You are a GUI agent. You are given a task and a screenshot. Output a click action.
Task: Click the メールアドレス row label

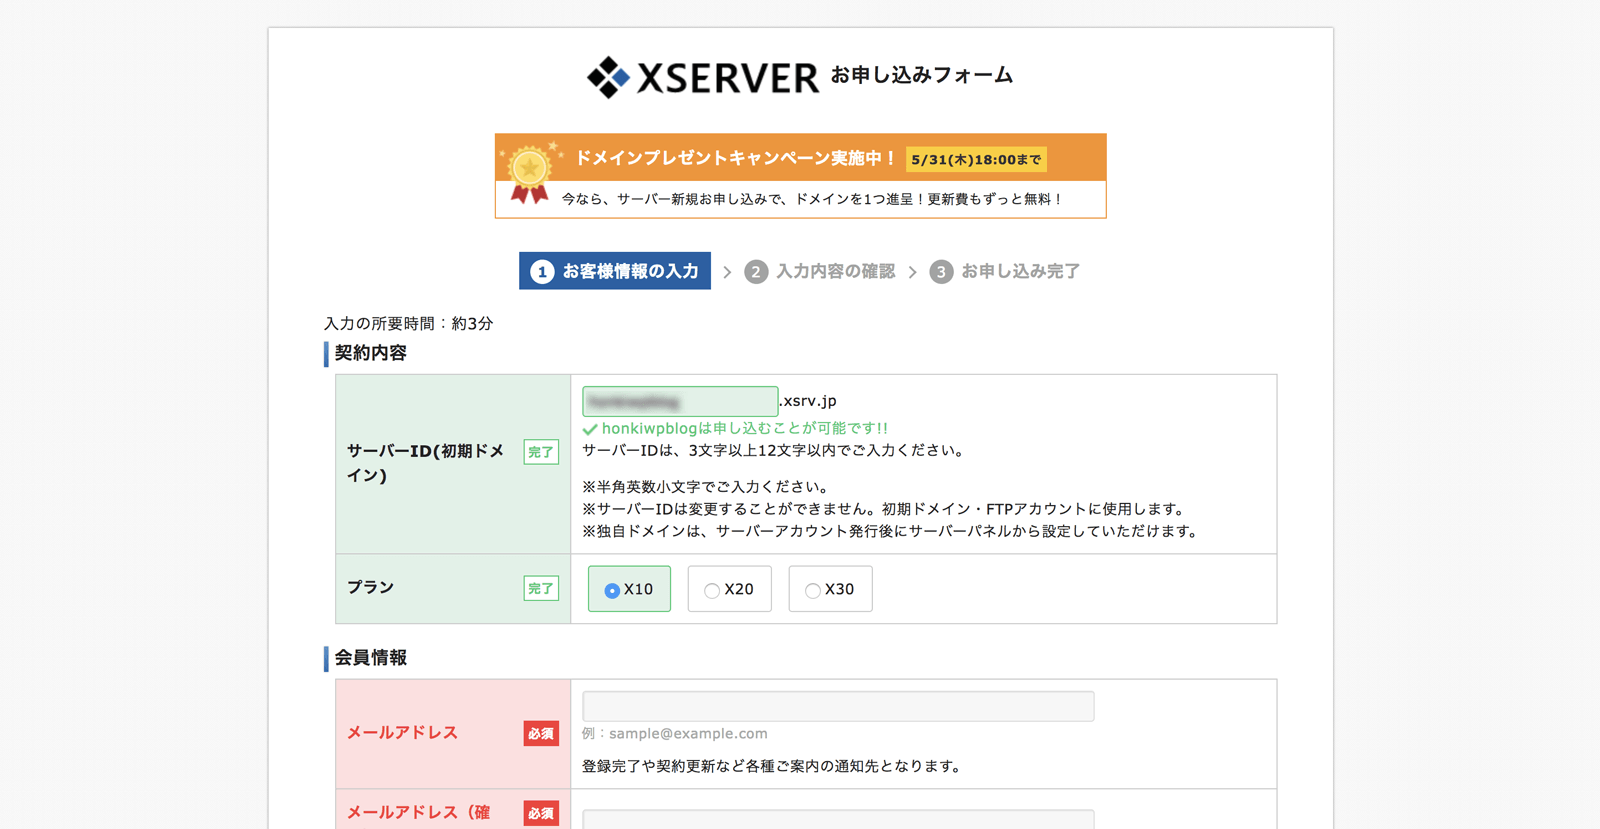click(x=403, y=733)
